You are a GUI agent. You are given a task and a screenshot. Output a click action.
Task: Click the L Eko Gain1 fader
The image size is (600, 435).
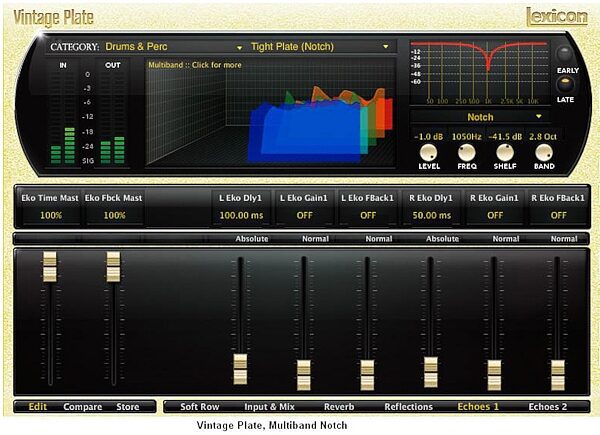pyautogui.click(x=304, y=375)
